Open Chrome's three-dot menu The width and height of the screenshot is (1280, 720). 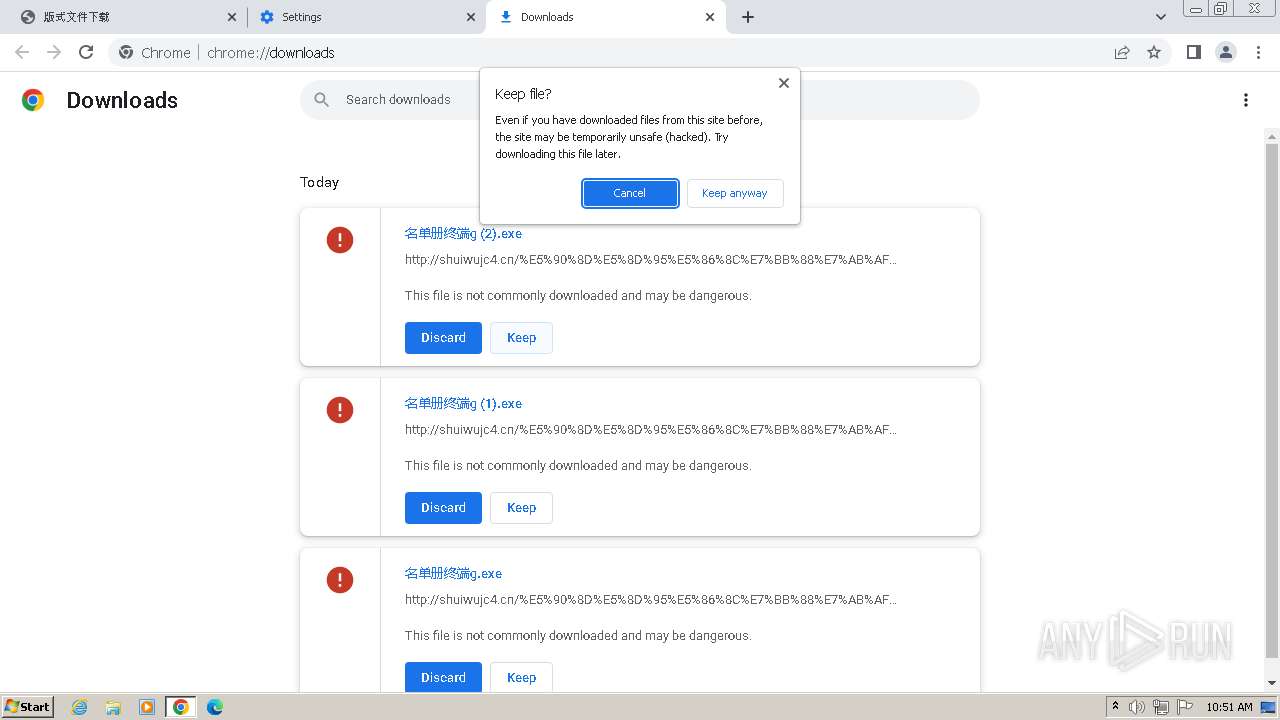click(x=1259, y=52)
